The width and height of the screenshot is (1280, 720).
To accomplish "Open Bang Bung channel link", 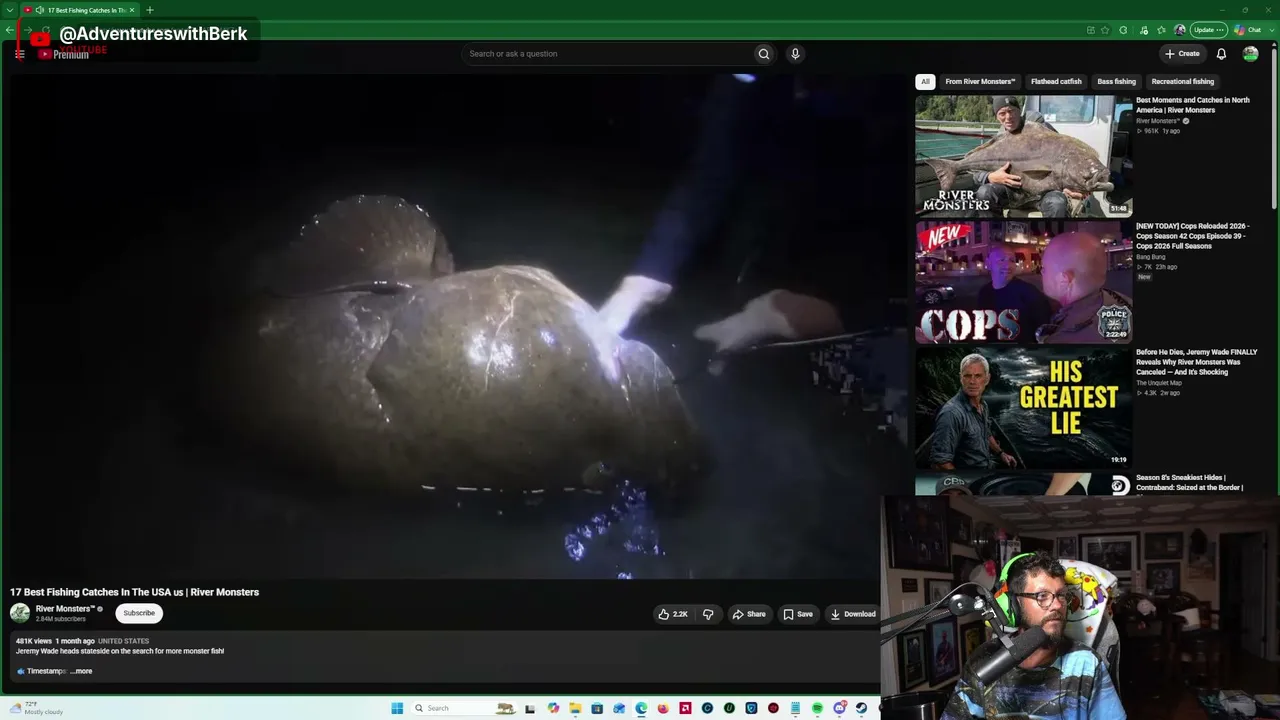I will point(1151,257).
